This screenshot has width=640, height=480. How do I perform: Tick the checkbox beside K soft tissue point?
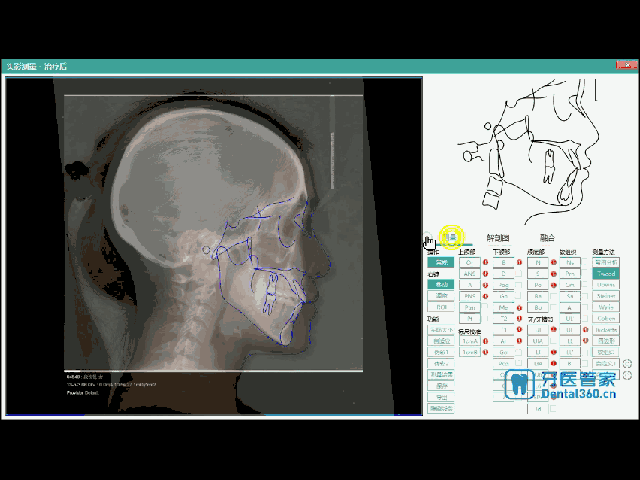pos(585,363)
